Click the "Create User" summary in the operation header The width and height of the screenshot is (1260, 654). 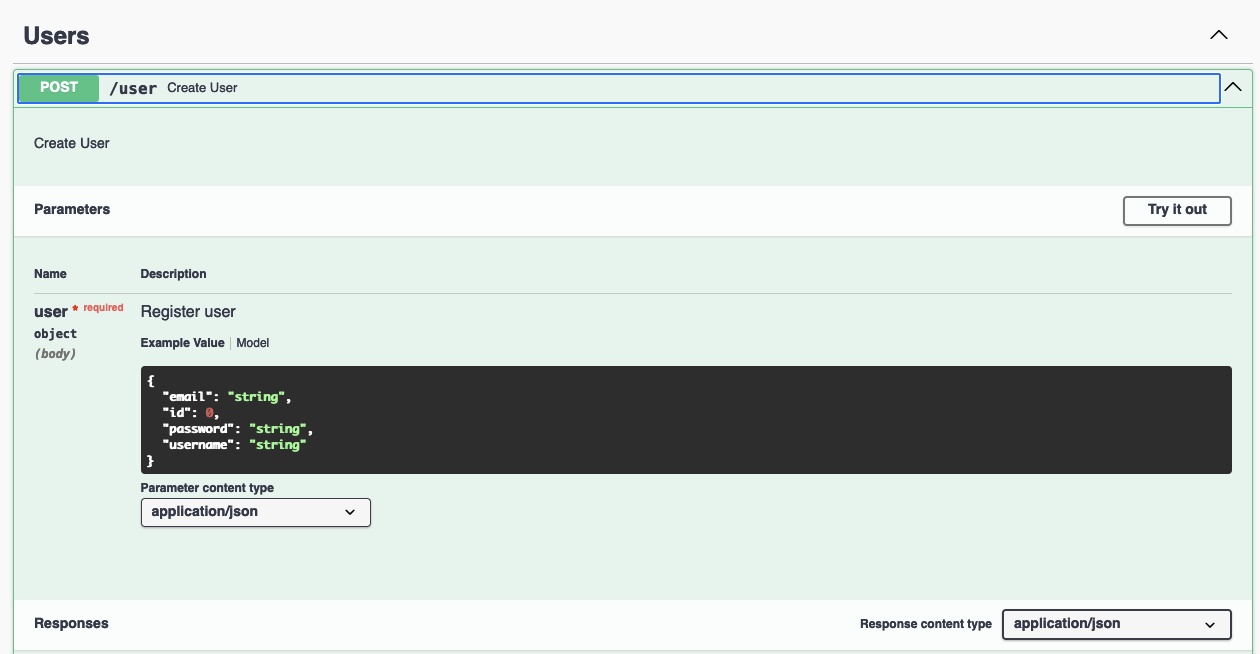pos(202,88)
